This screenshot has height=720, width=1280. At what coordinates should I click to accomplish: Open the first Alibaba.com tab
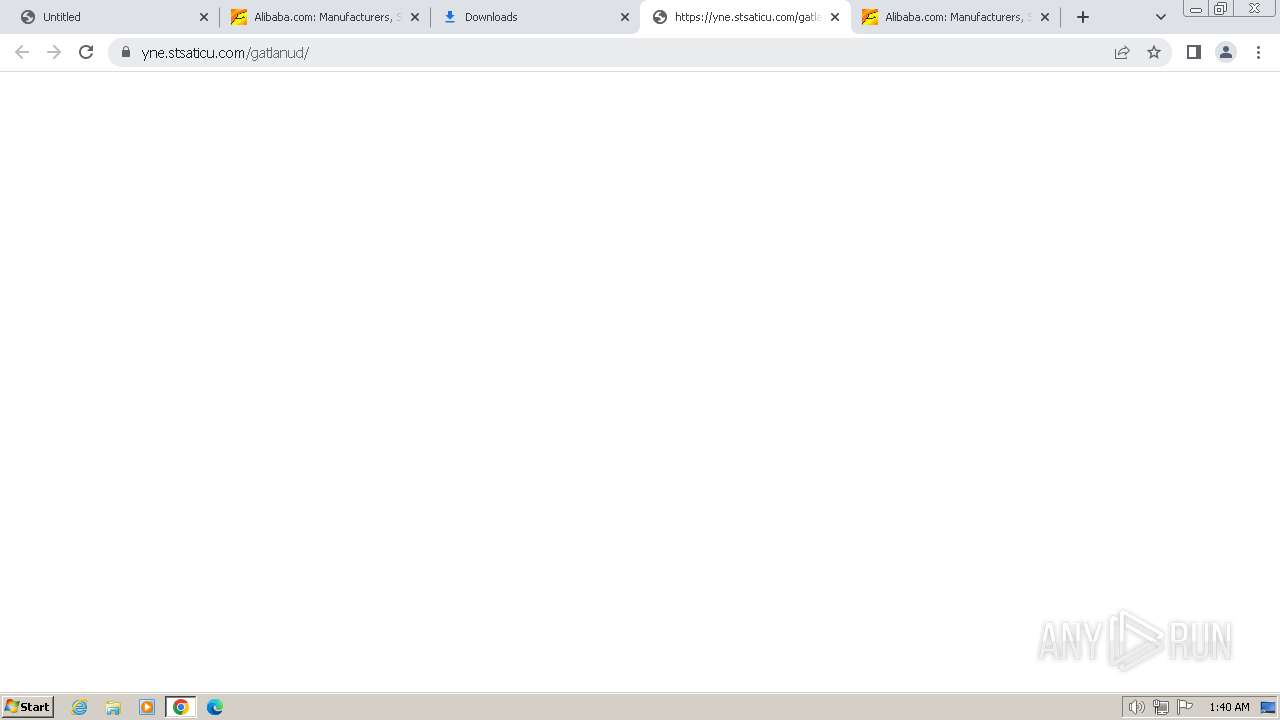click(x=325, y=17)
